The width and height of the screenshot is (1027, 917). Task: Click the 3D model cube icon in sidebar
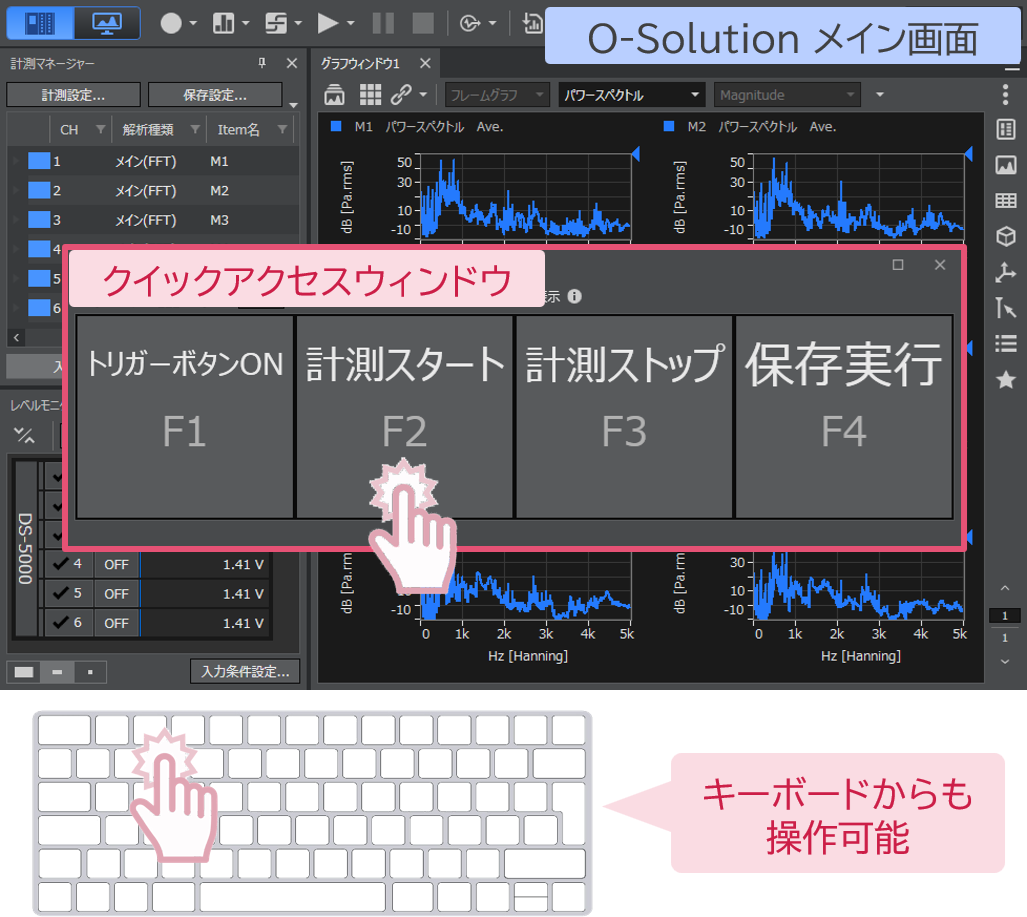(x=1007, y=235)
